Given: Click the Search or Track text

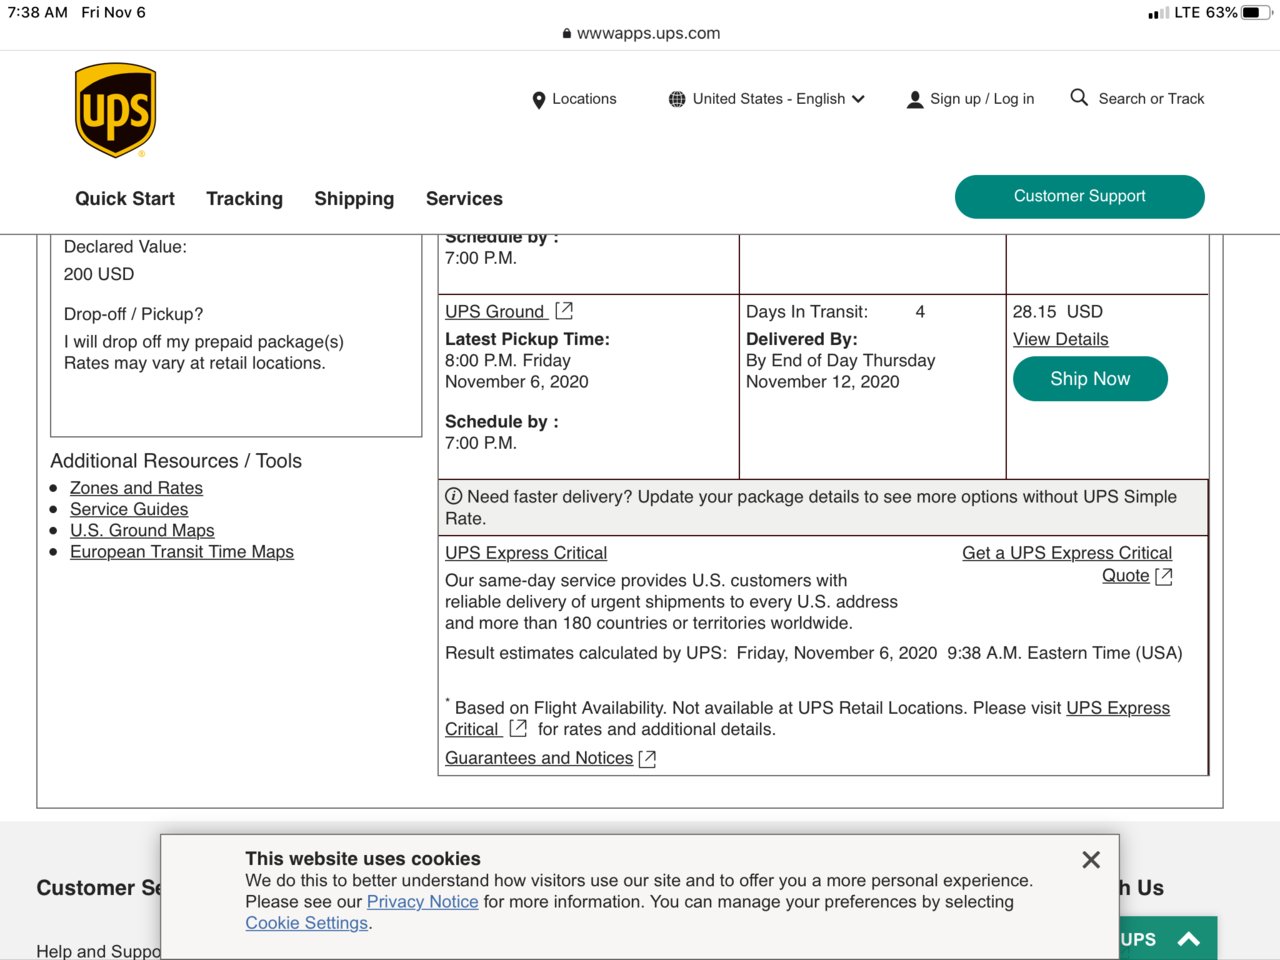Looking at the screenshot, I should 1151,99.
